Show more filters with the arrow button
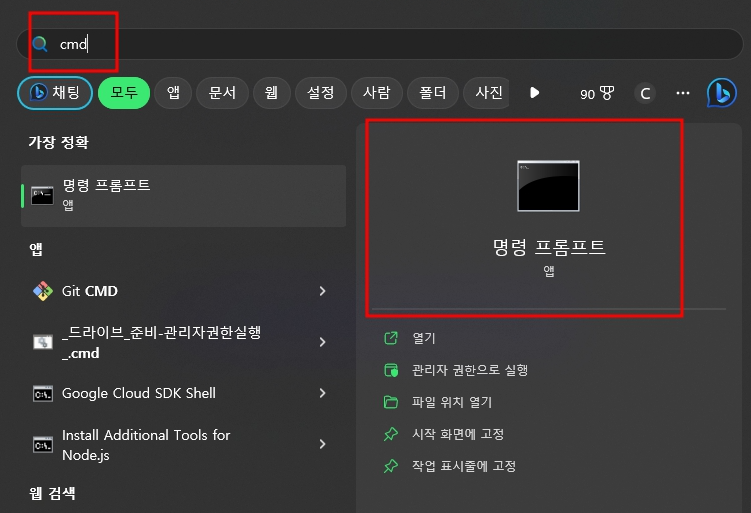This screenshot has height=513, width=751. pos(535,93)
